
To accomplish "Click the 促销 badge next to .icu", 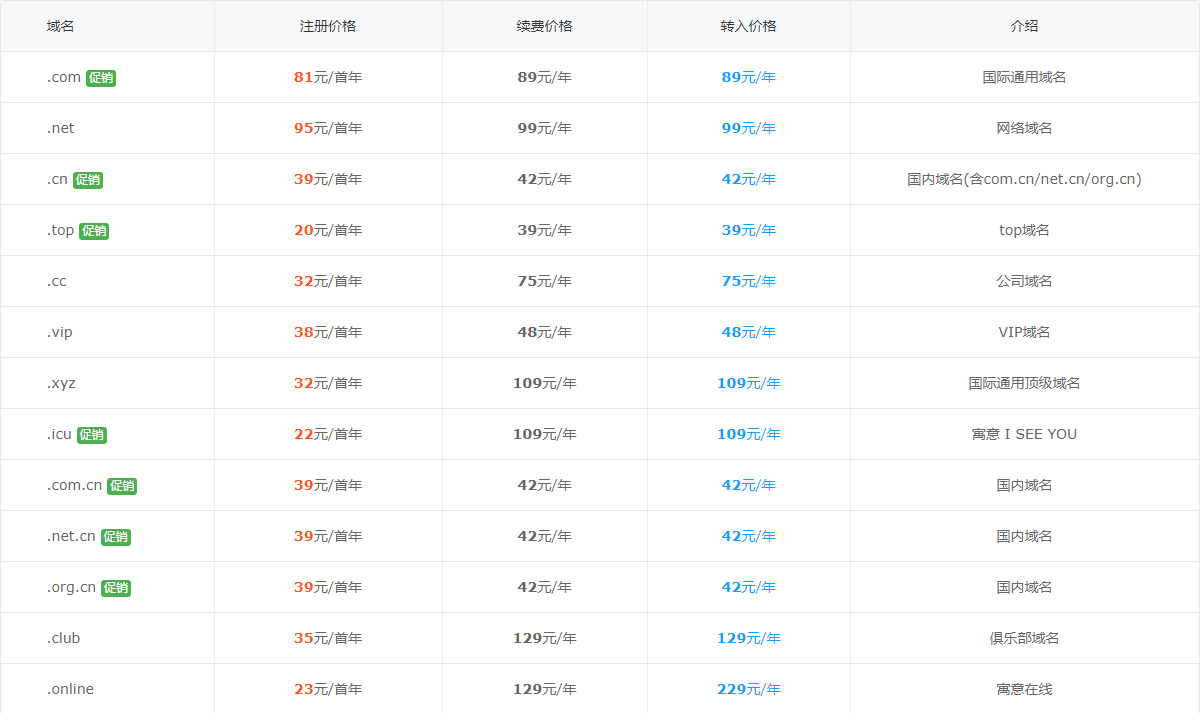I will tap(92, 435).
